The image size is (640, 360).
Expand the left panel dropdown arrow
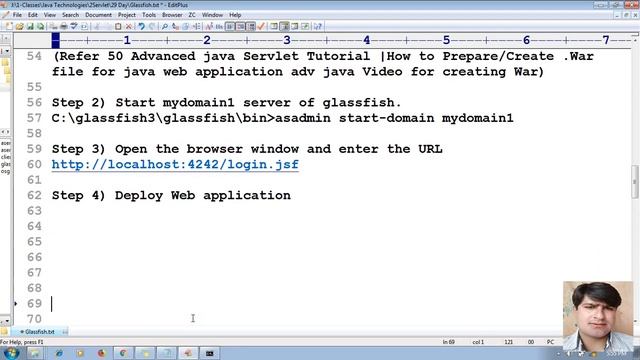click(7, 51)
